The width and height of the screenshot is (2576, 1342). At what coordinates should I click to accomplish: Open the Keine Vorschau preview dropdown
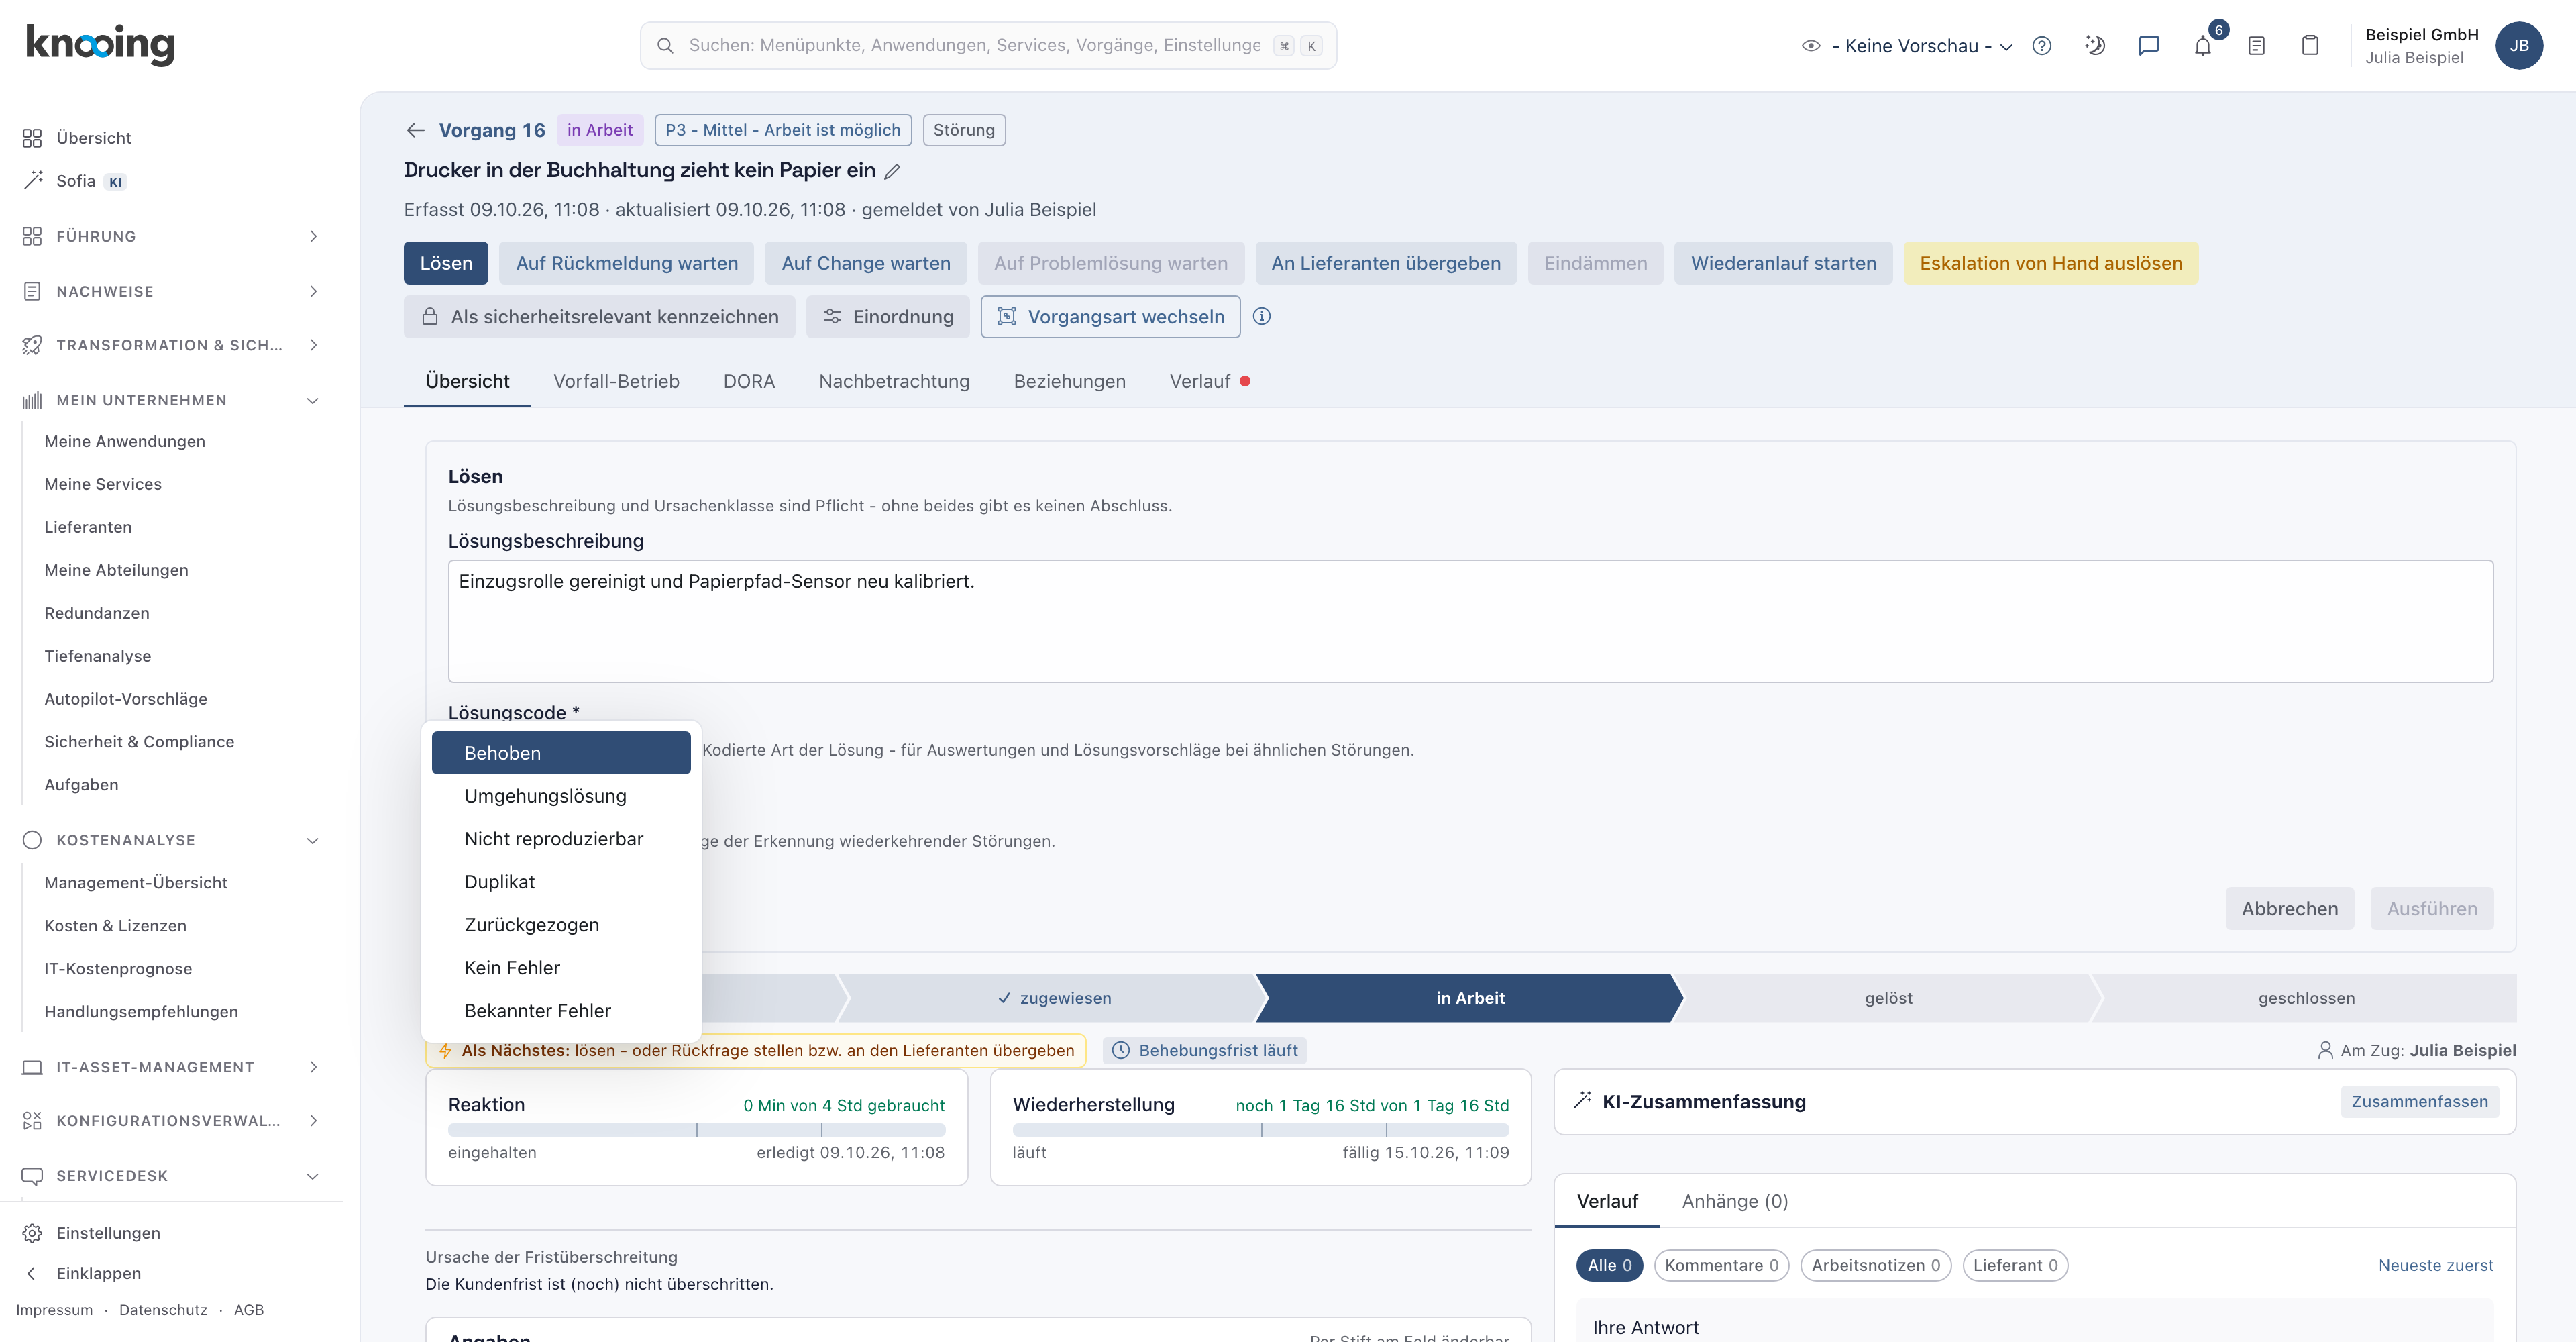(1908, 46)
